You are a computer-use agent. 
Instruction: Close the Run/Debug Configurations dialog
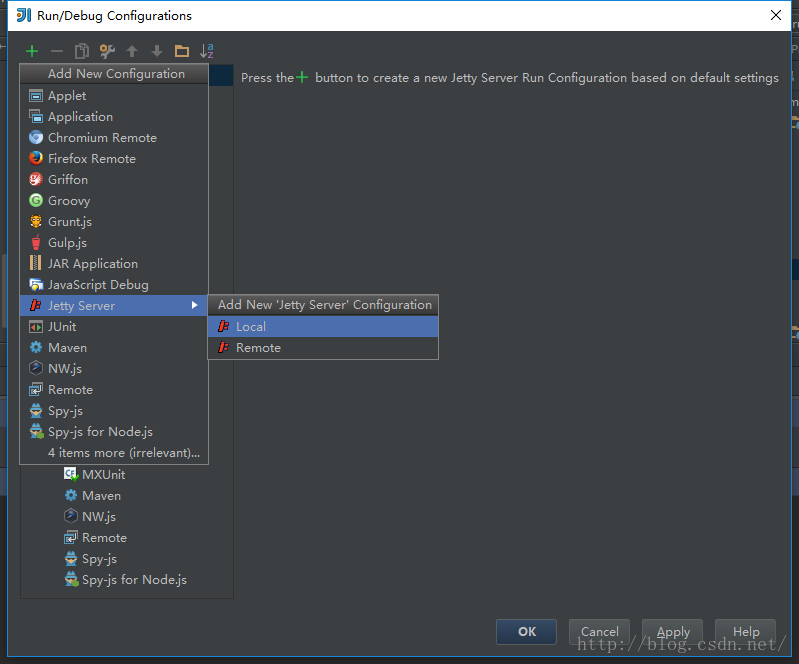point(776,15)
